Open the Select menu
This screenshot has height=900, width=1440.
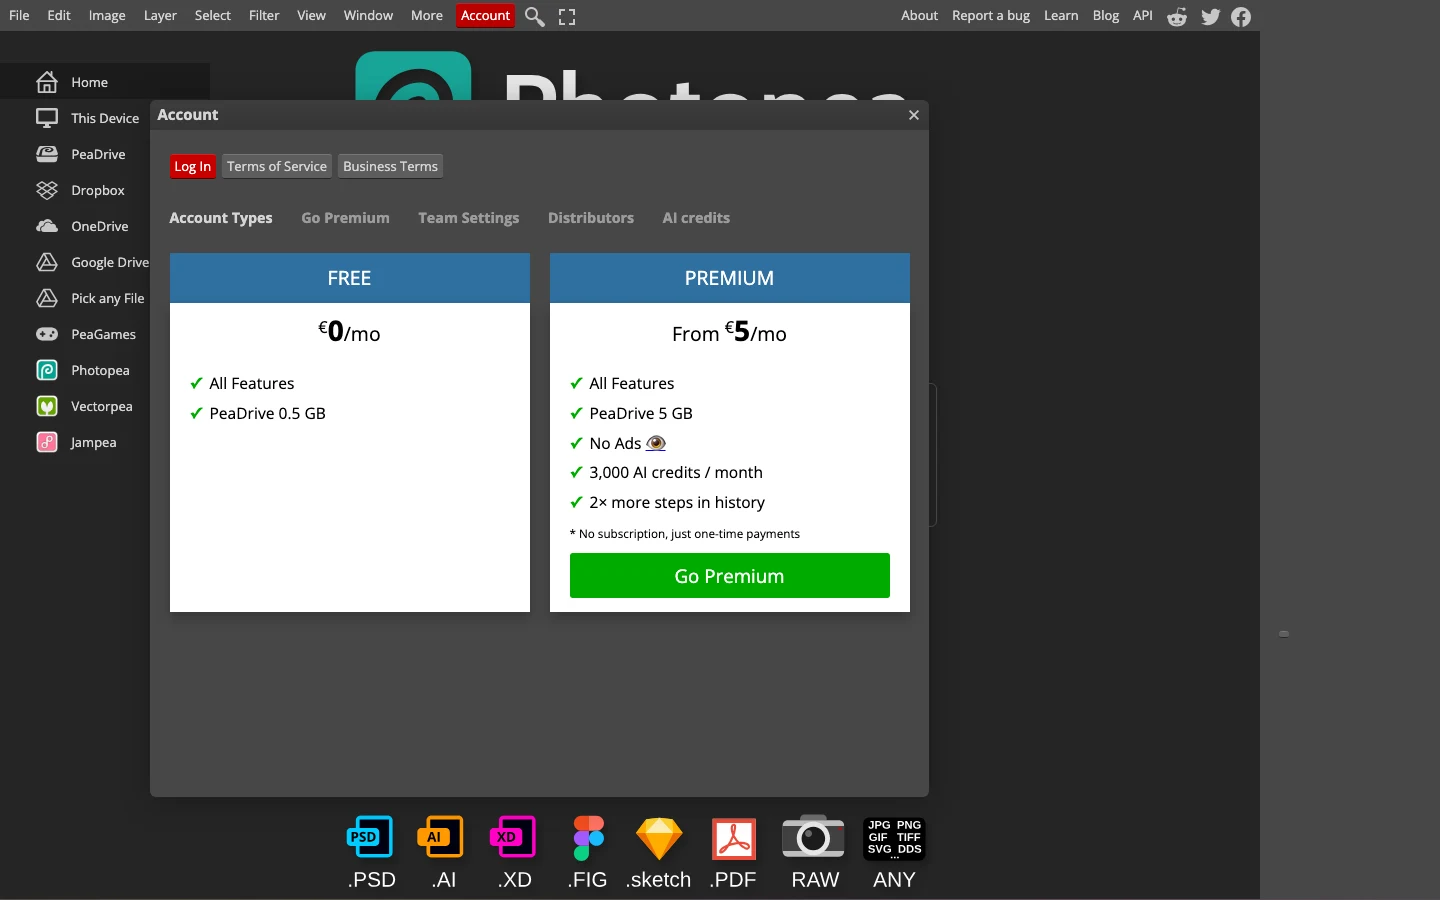(213, 15)
